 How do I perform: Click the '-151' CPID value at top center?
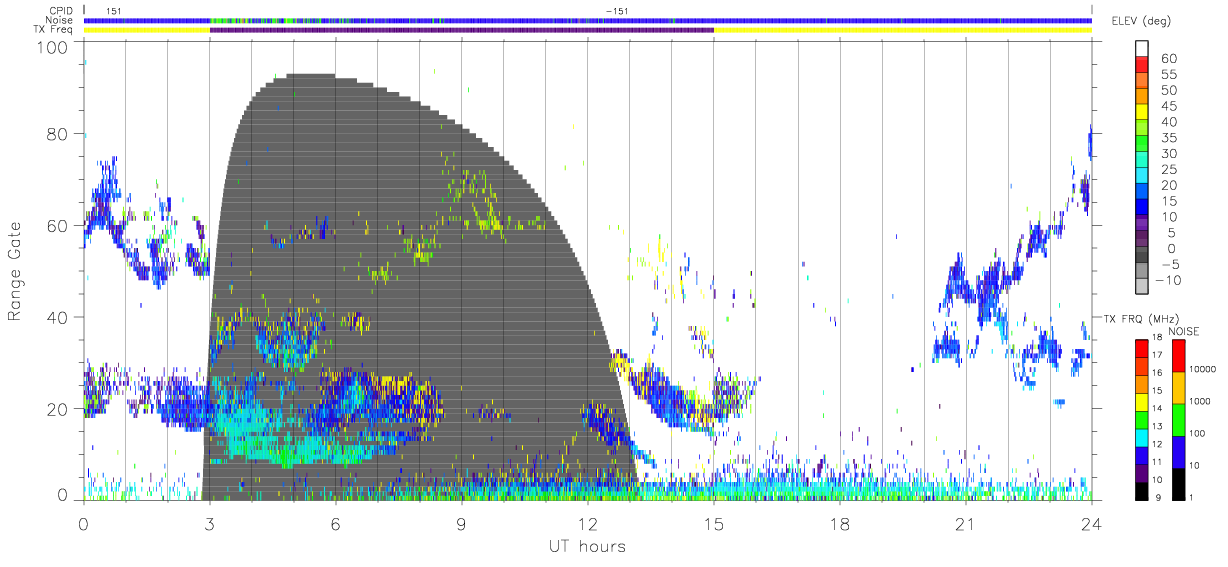(x=617, y=10)
